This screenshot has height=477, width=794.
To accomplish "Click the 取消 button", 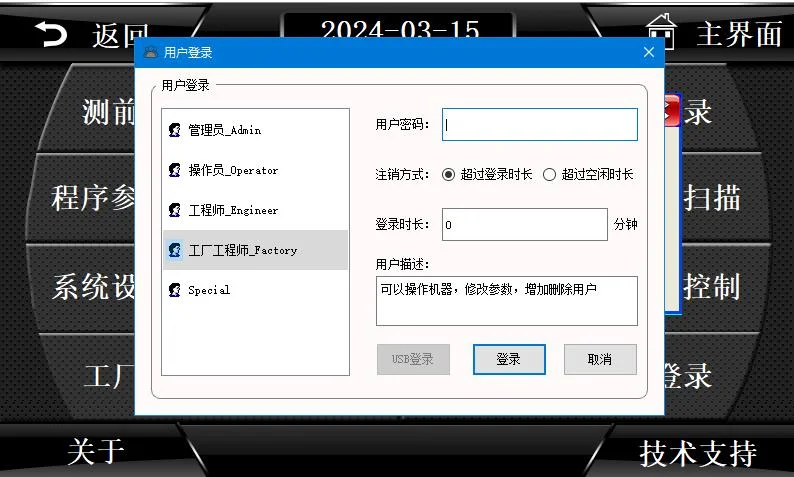I will coord(600,360).
